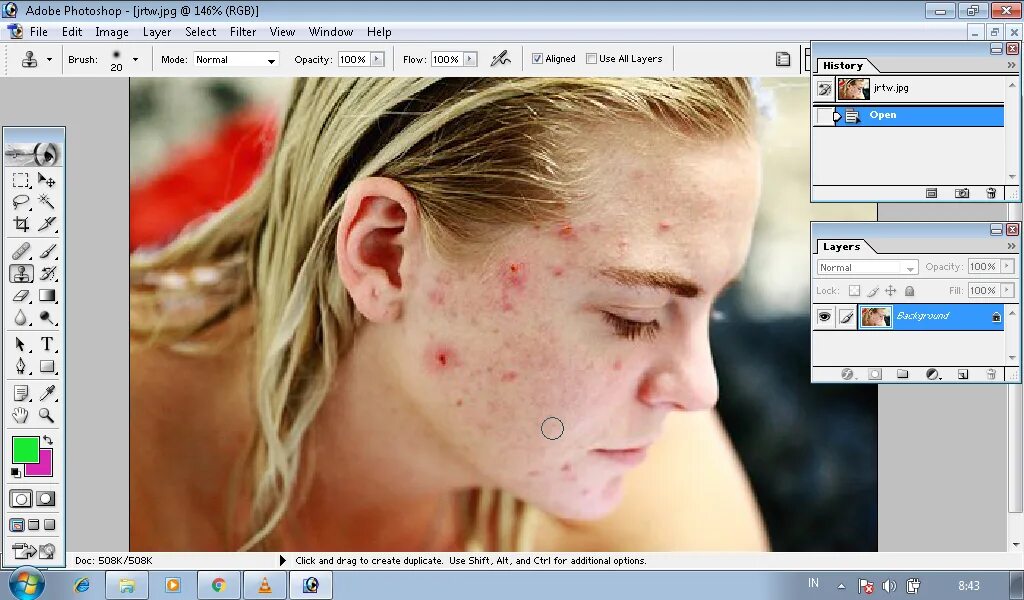Reset to default foreground and background colors

(x=16, y=472)
